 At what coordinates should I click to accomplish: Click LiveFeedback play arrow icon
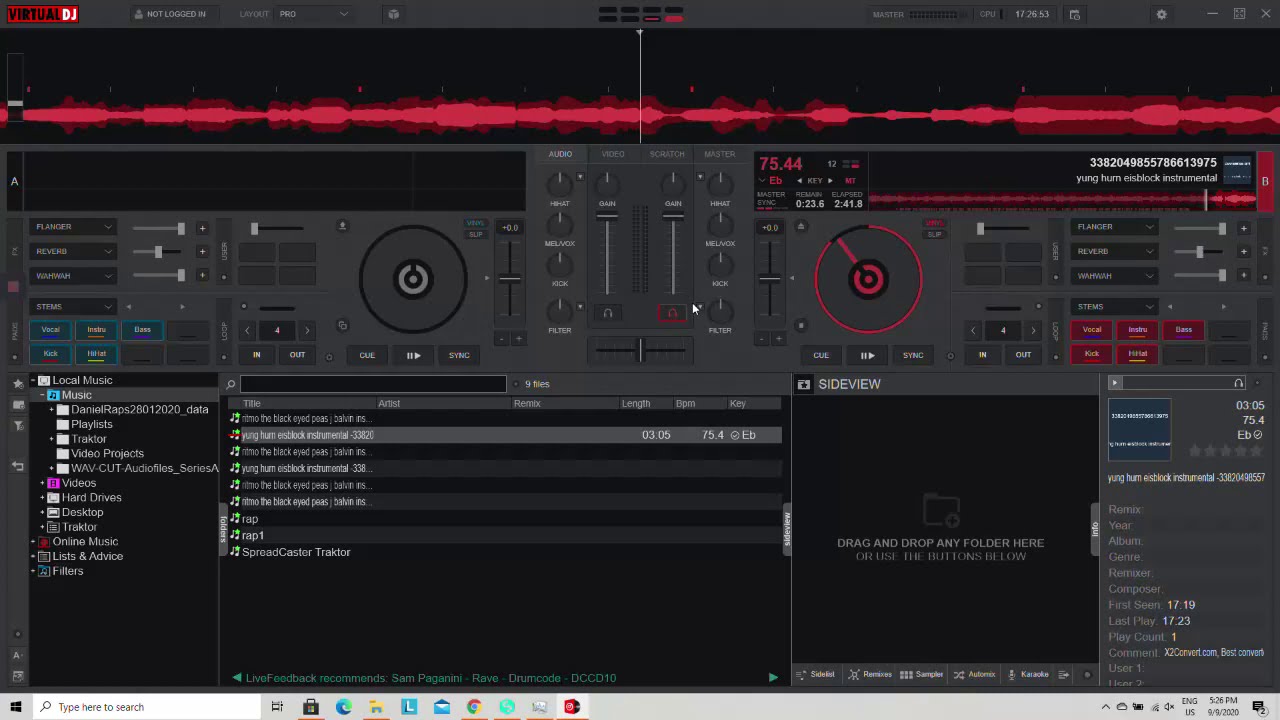point(773,678)
